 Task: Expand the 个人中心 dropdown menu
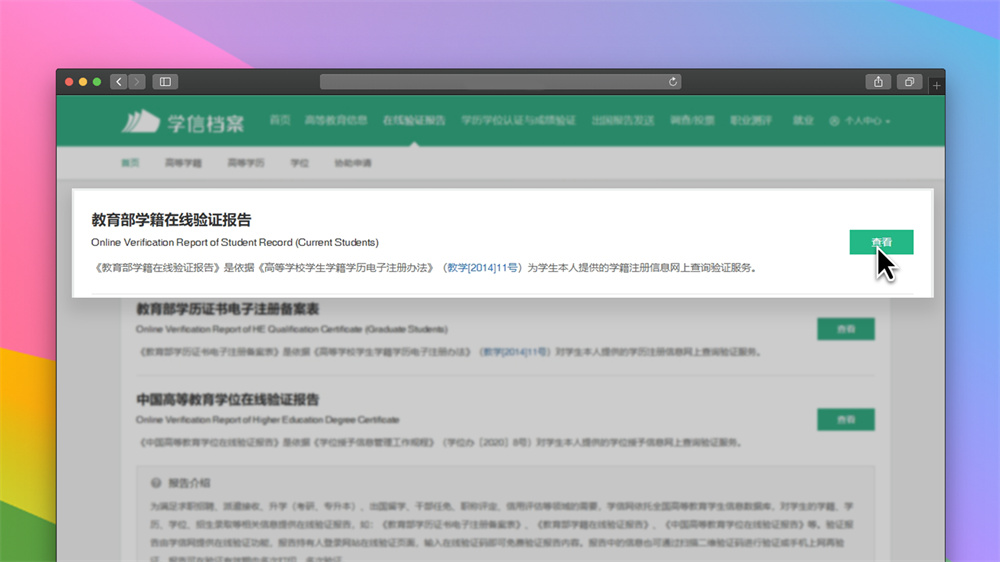click(860, 121)
